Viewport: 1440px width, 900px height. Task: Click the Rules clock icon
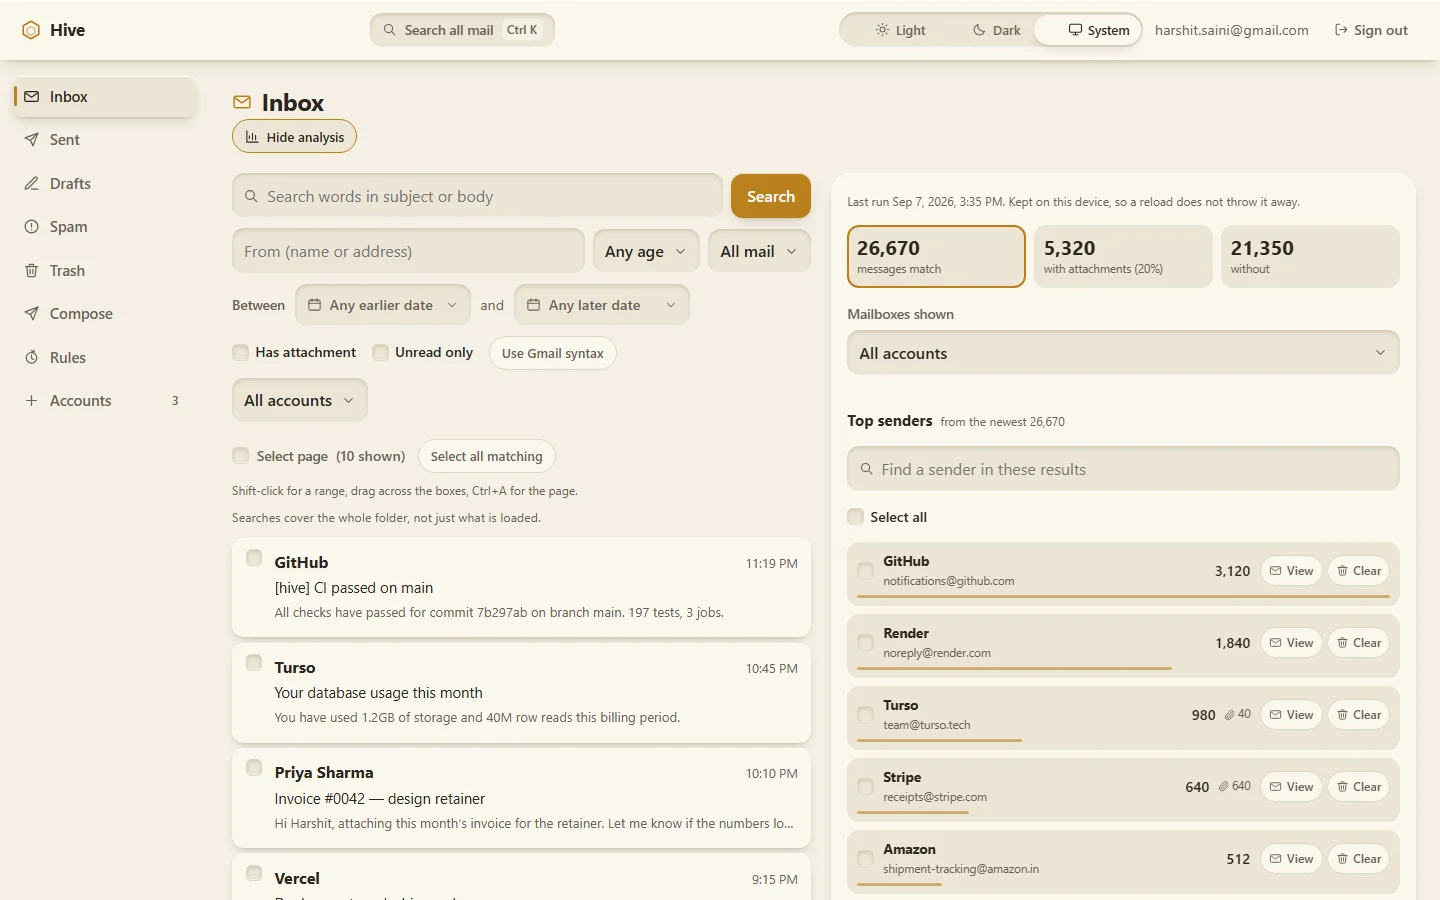click(x=31, y=358)
